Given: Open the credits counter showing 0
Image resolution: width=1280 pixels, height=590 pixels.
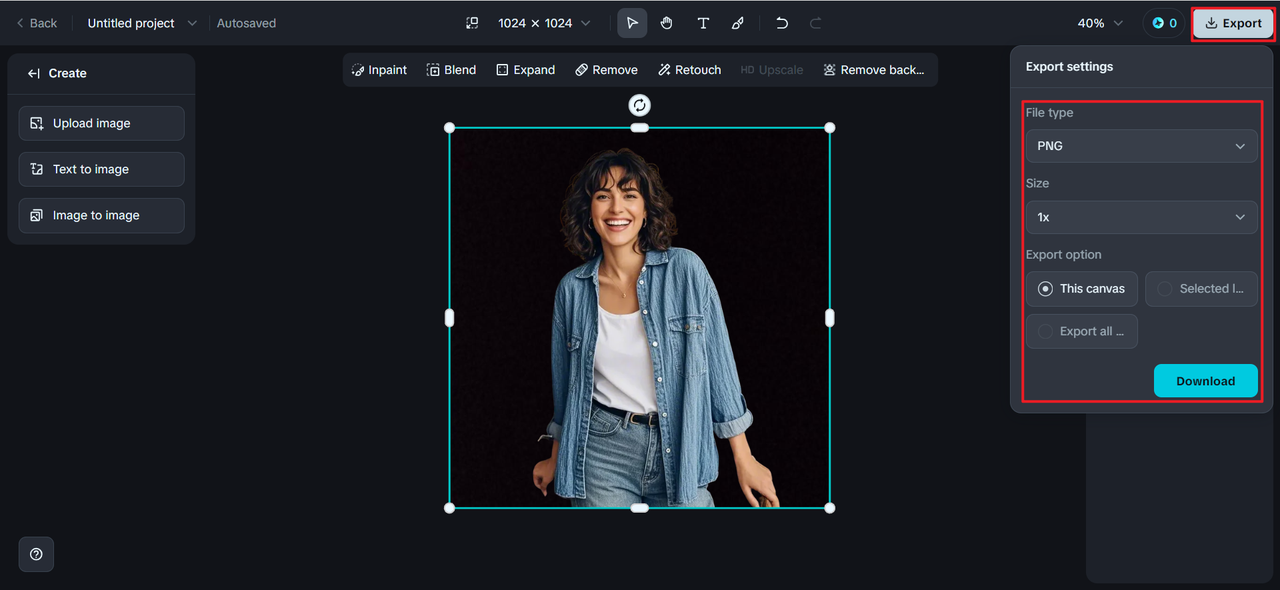Looking at the screenshot, I should point(1164,23).
